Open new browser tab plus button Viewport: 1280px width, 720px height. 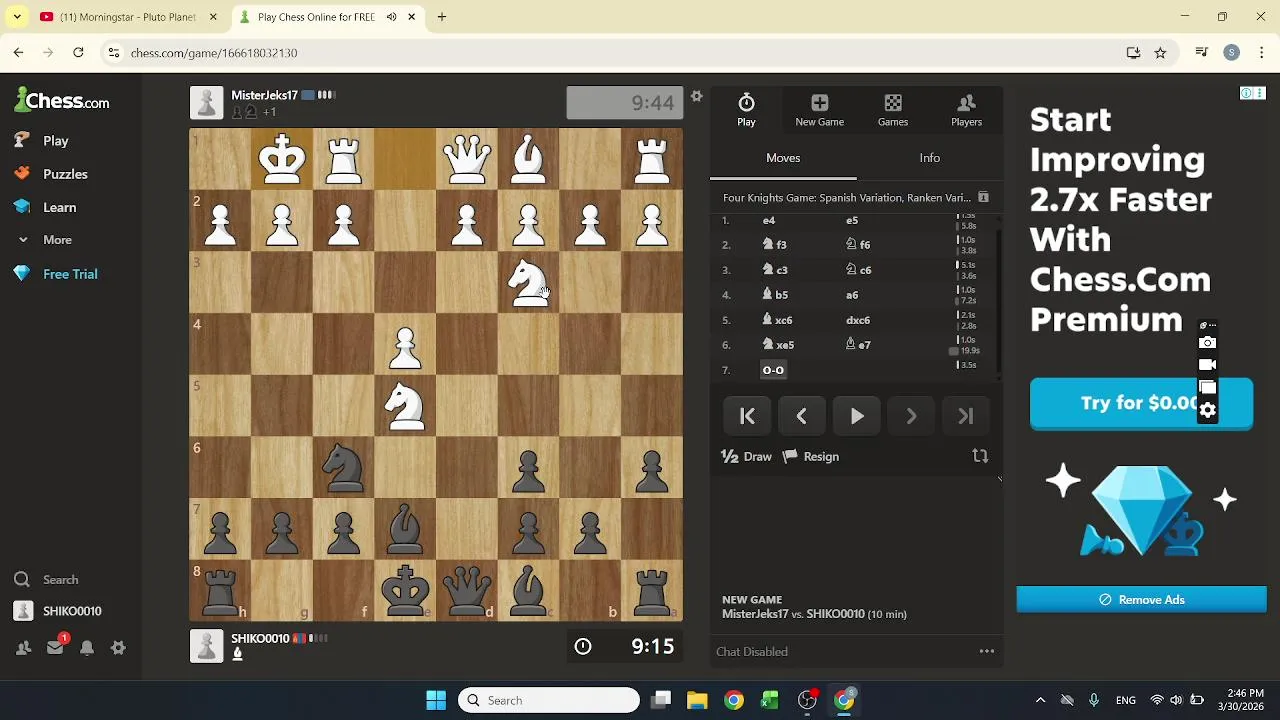[442, 17]
